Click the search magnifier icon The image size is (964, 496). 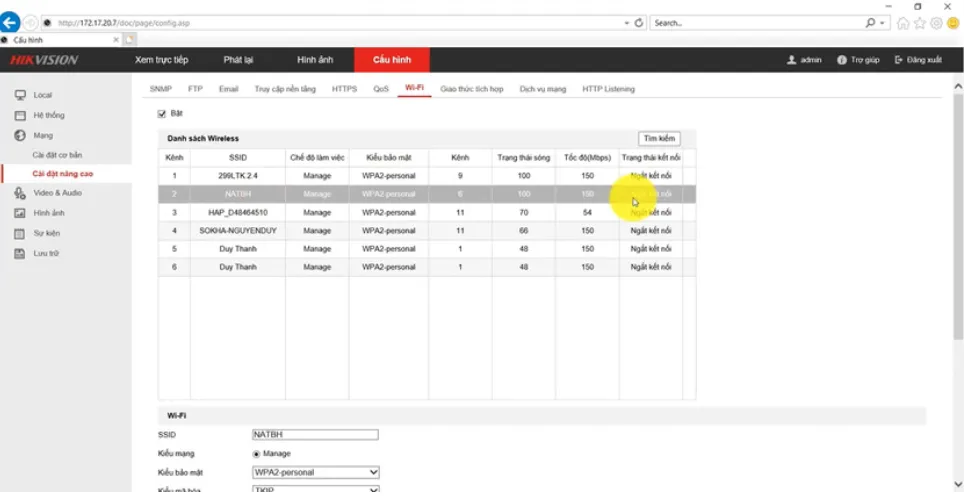tap(870, 23)
